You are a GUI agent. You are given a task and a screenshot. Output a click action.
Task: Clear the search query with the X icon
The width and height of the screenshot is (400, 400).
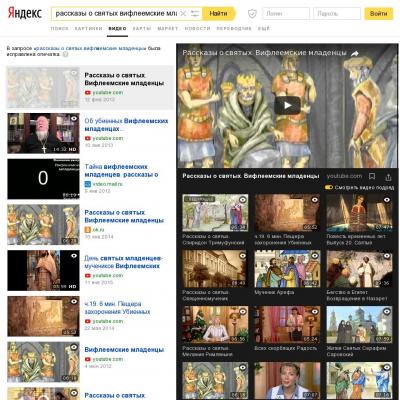pos(183,14)
